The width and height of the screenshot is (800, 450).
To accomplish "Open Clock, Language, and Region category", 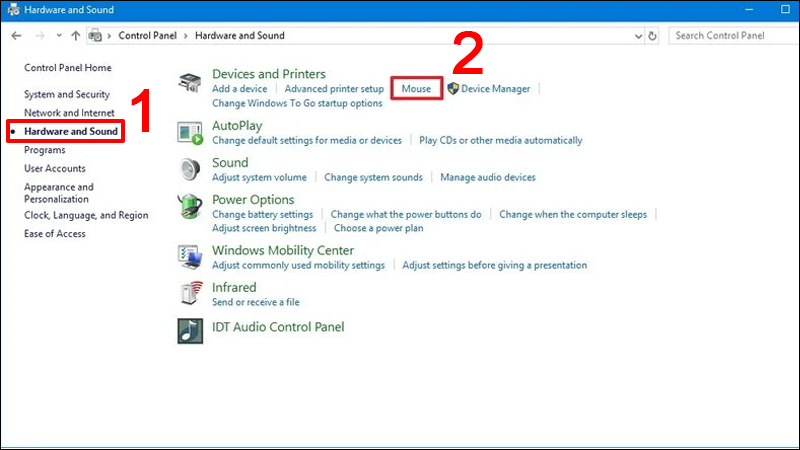I will coord(86,215).
